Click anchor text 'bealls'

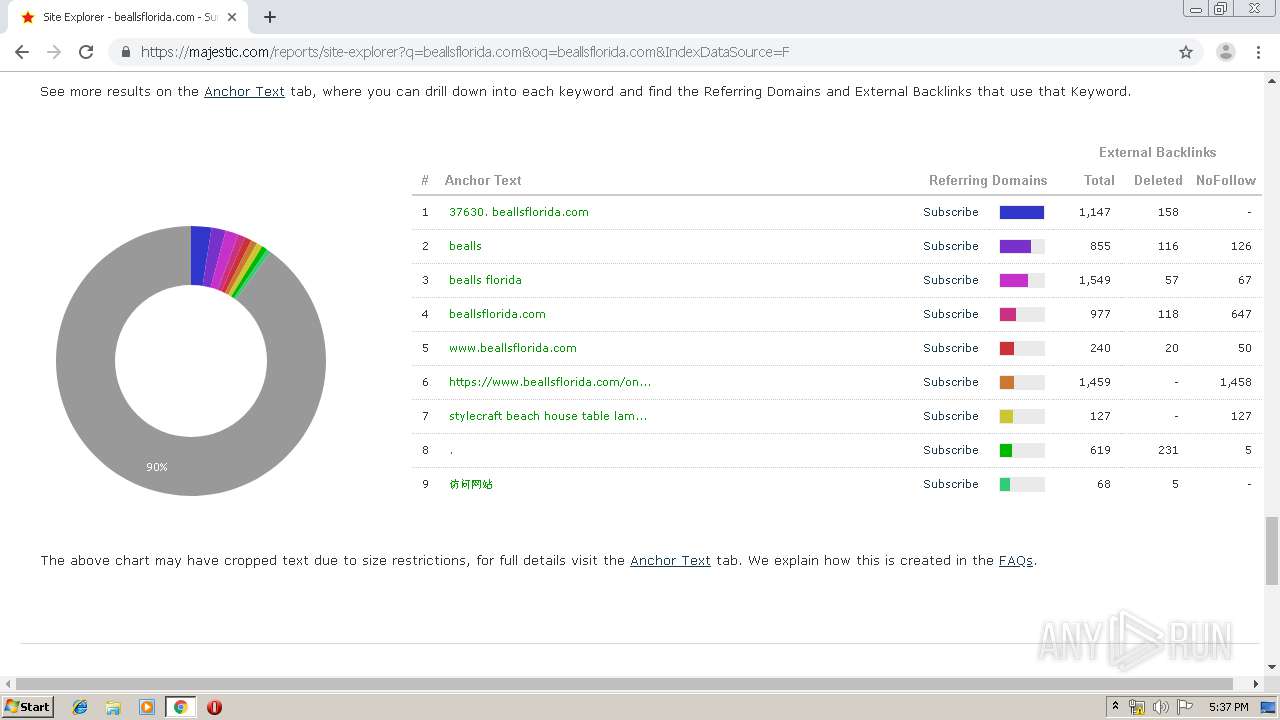pyautogui.click(x=465, y=246)
